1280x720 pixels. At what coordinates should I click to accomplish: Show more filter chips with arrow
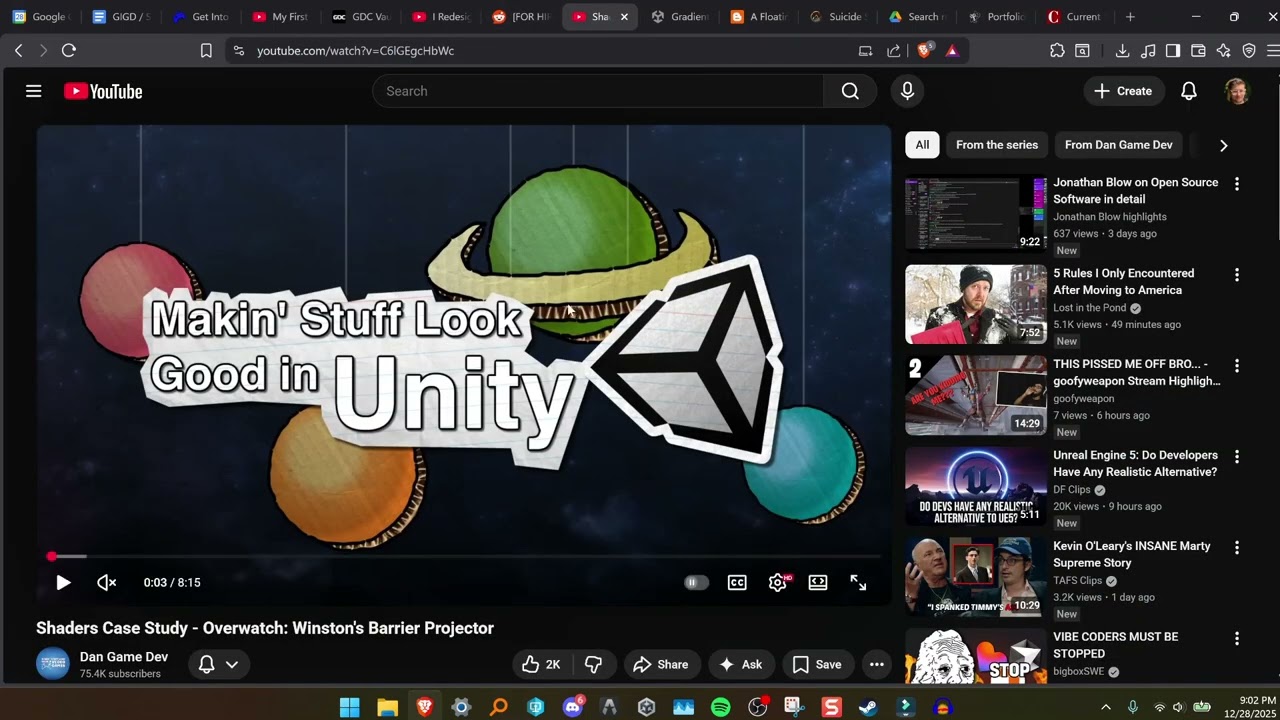pyautogui.click(x=1223, y=145)
